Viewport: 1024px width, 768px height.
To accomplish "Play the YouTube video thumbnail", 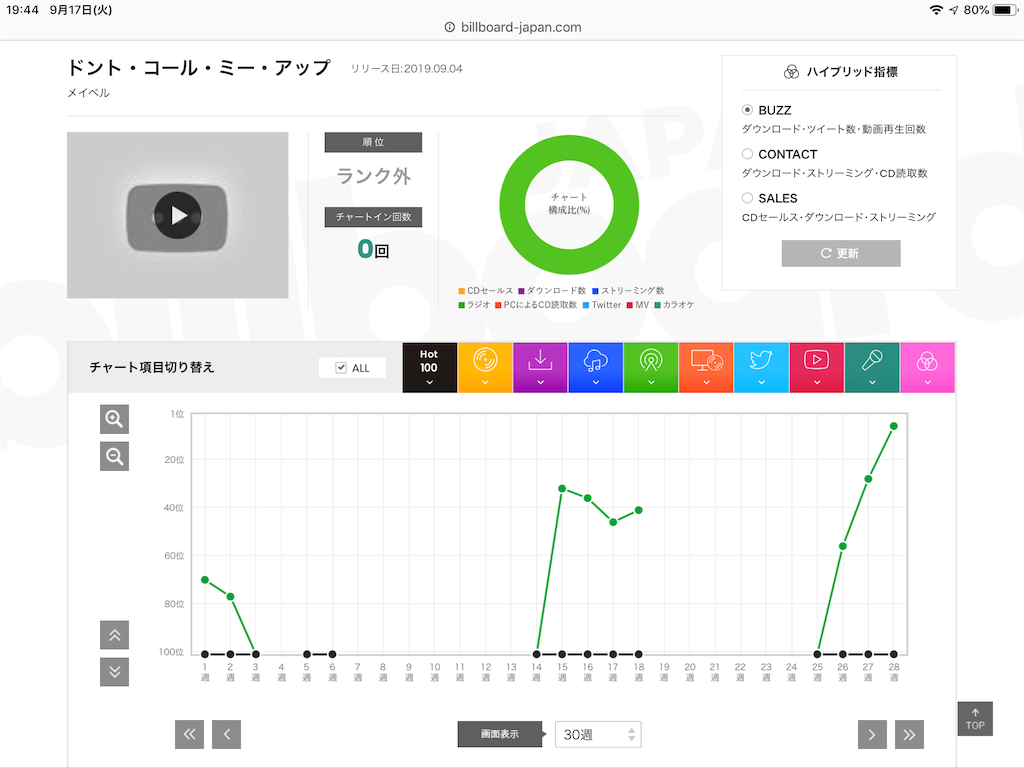I will point(177,216).
